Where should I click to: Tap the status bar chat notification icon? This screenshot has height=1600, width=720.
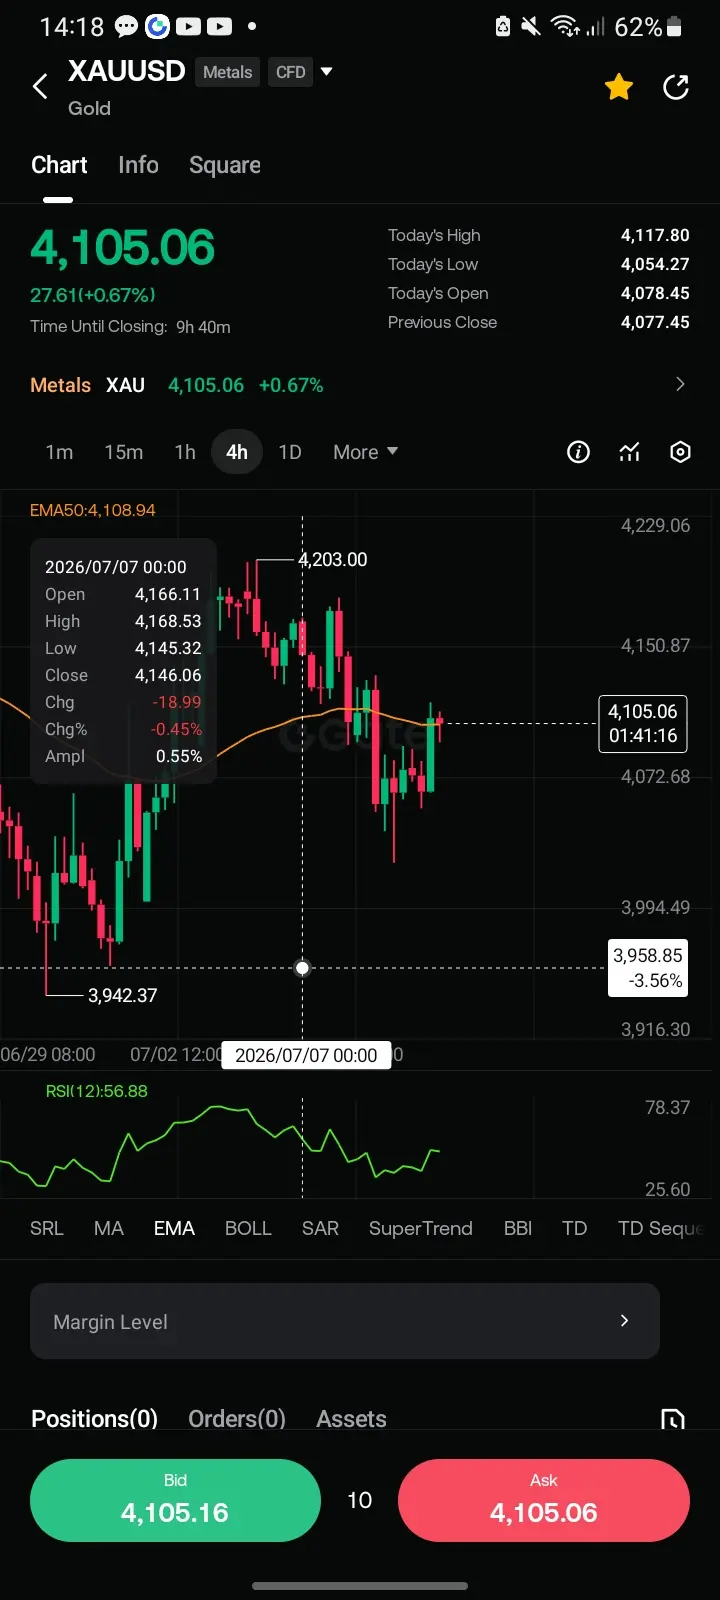pos(126,27)
